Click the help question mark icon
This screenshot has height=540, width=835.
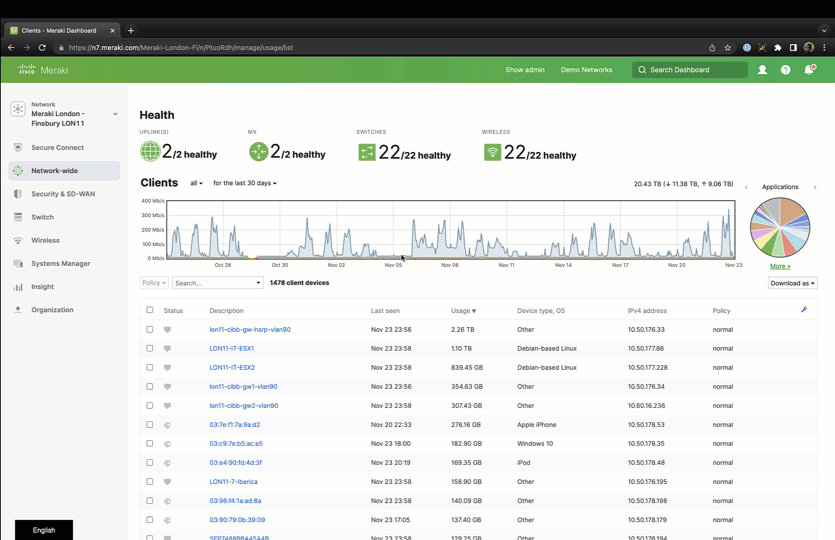(785, 70)
